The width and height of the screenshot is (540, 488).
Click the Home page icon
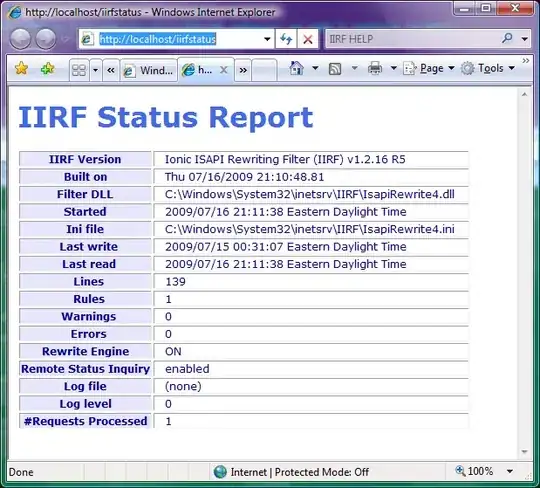(x=297, y=68)
